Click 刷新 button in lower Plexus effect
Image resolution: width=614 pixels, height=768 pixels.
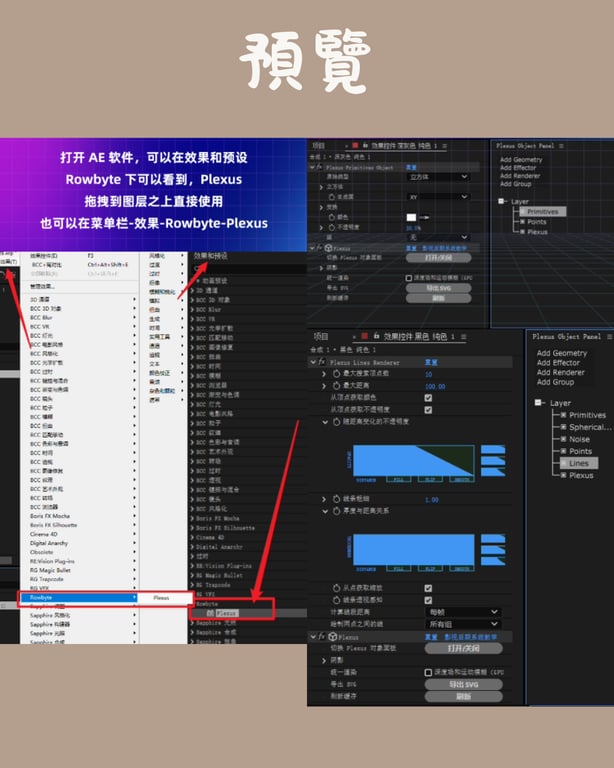tap(463, 696)
